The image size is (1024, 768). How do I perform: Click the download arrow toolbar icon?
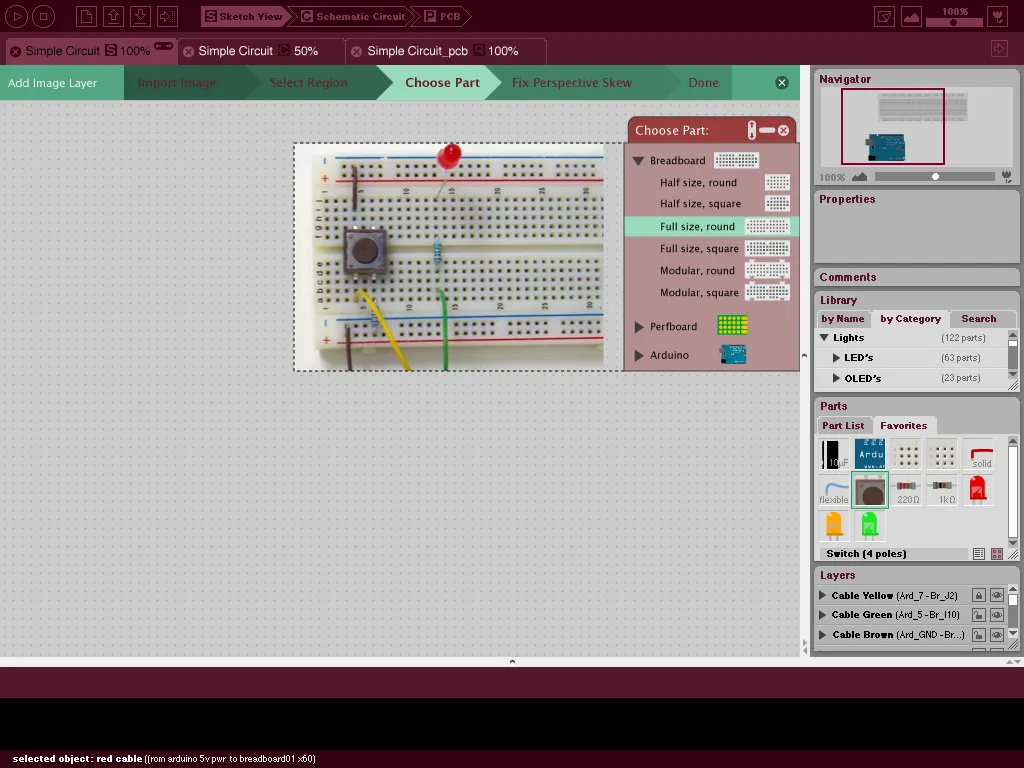tap(140, 16)
